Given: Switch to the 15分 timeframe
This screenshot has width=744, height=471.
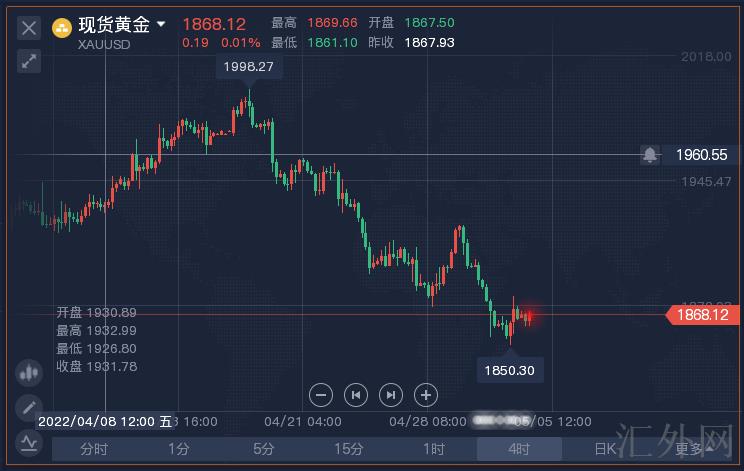Looking at the screenshot, I should [348, 449].
